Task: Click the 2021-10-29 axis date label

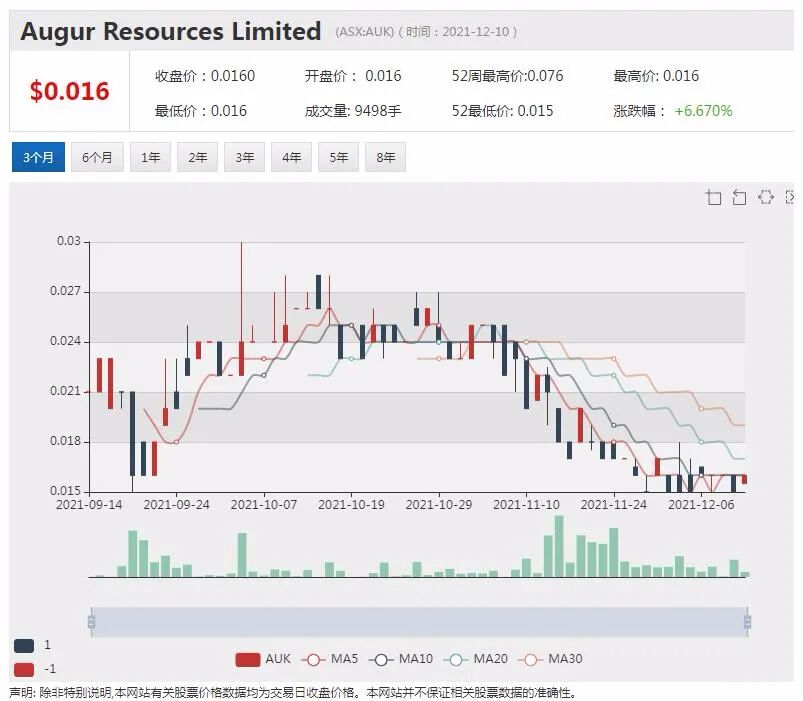Action: coord(439,505)
